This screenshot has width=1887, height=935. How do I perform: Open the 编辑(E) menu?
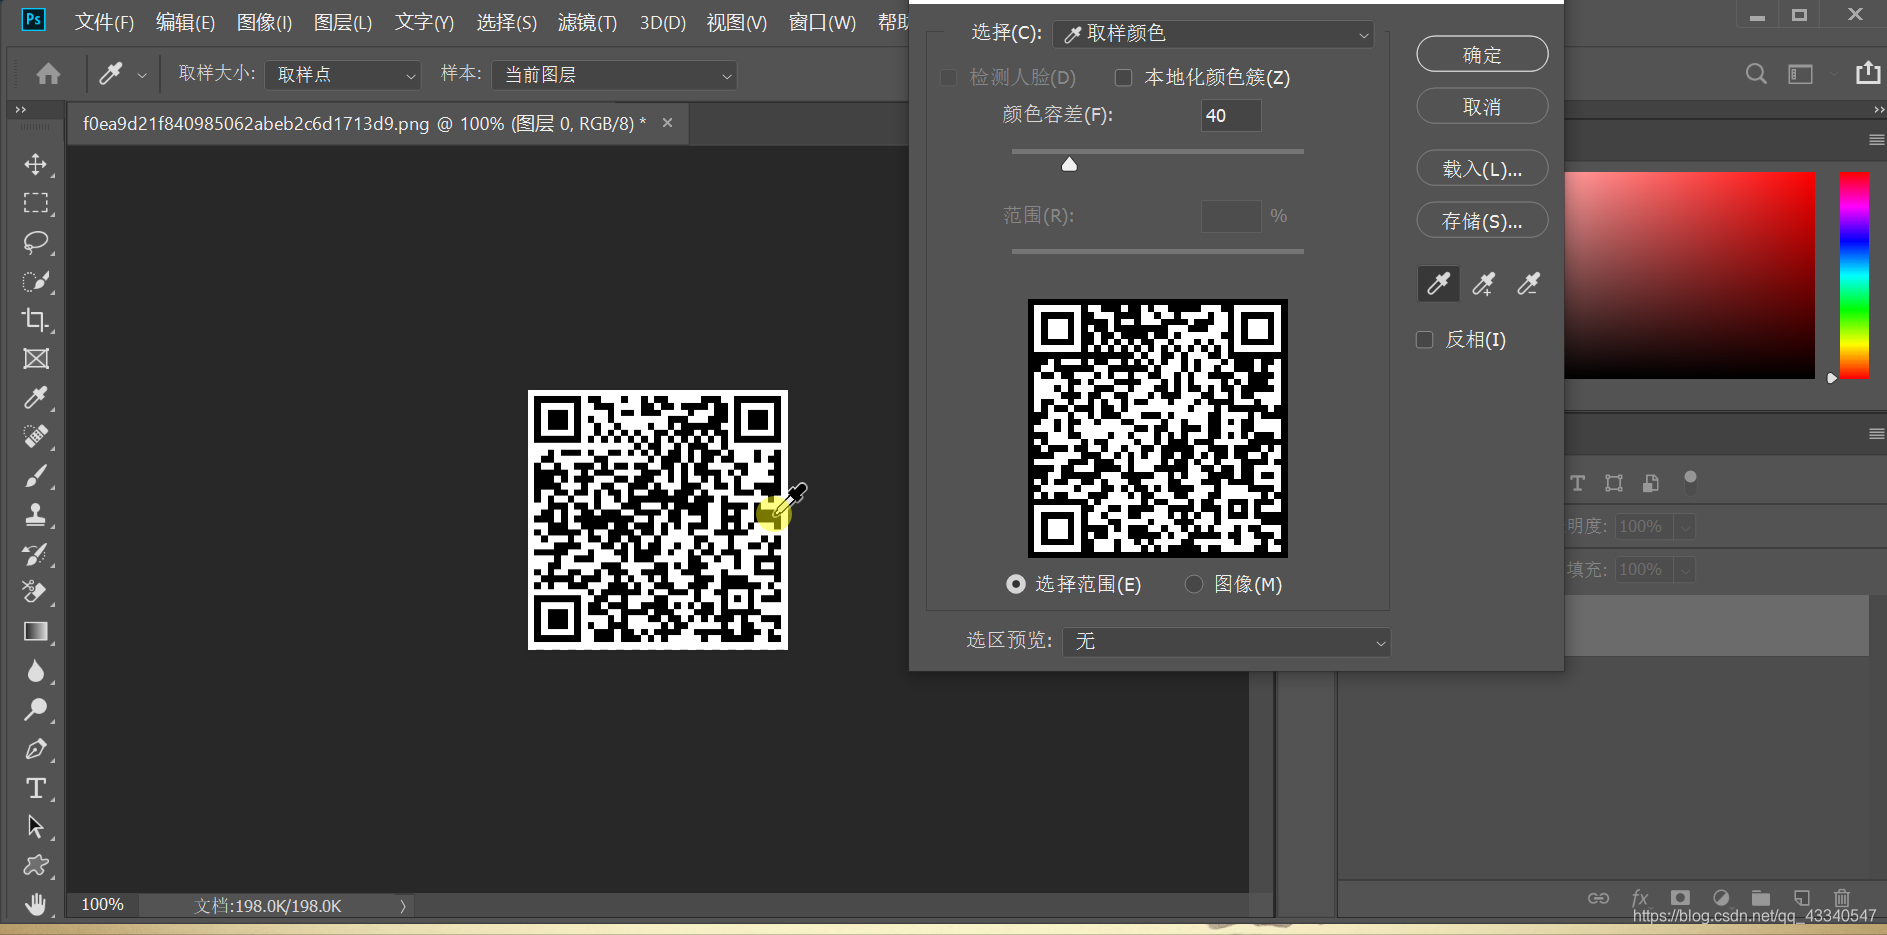click(185, 22)
